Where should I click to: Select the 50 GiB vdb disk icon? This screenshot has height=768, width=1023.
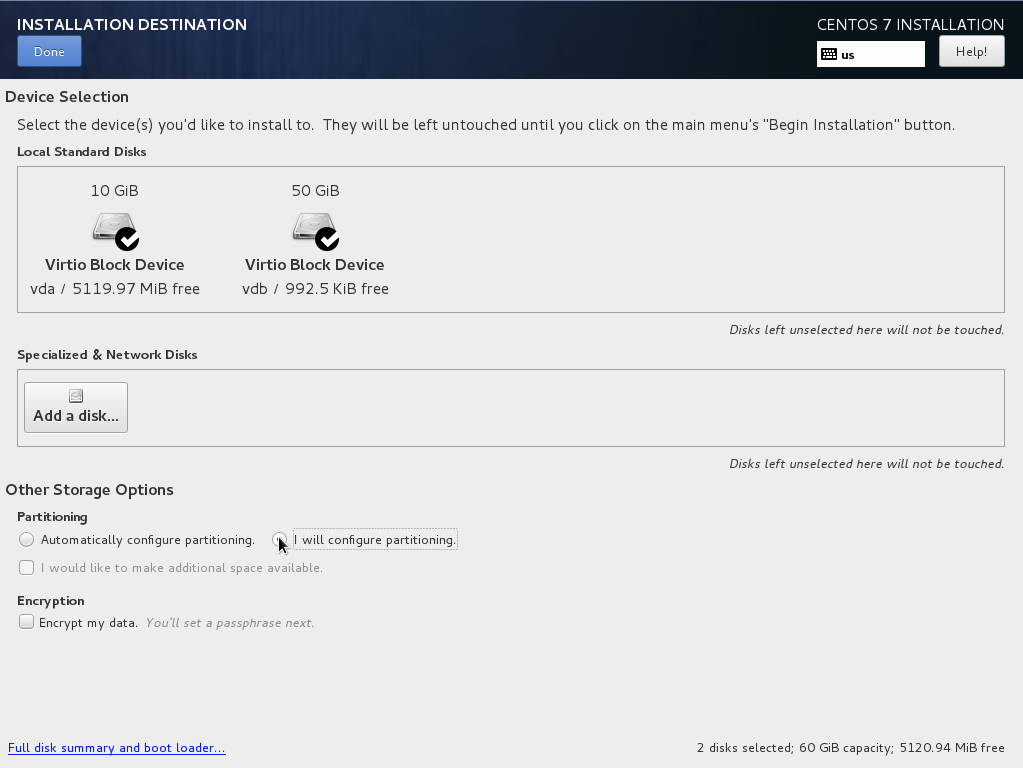click(315, 231)
